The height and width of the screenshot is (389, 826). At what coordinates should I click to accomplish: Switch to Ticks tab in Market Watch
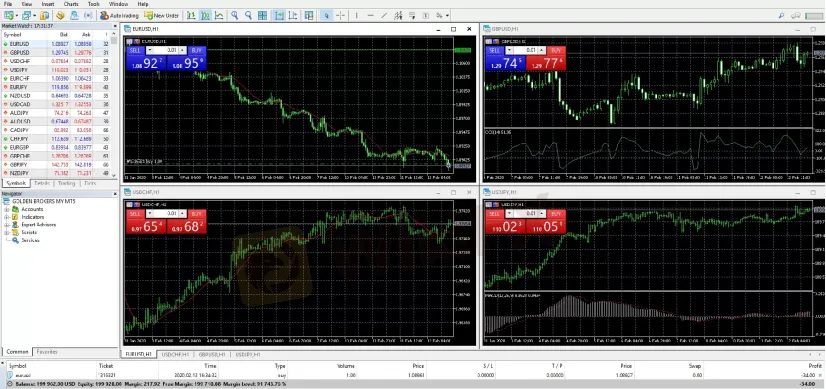(x=90, y=183)
